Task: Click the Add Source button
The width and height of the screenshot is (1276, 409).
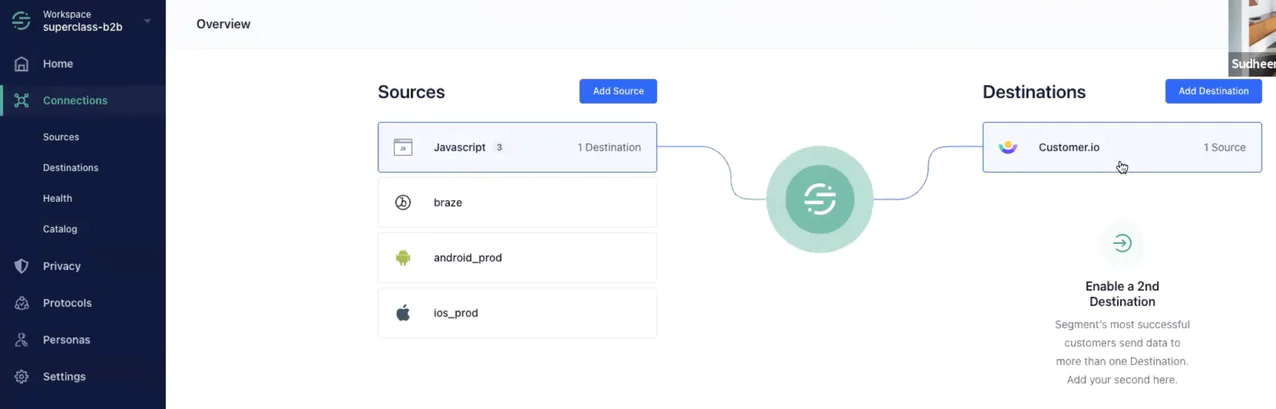Action: (618, 91)
